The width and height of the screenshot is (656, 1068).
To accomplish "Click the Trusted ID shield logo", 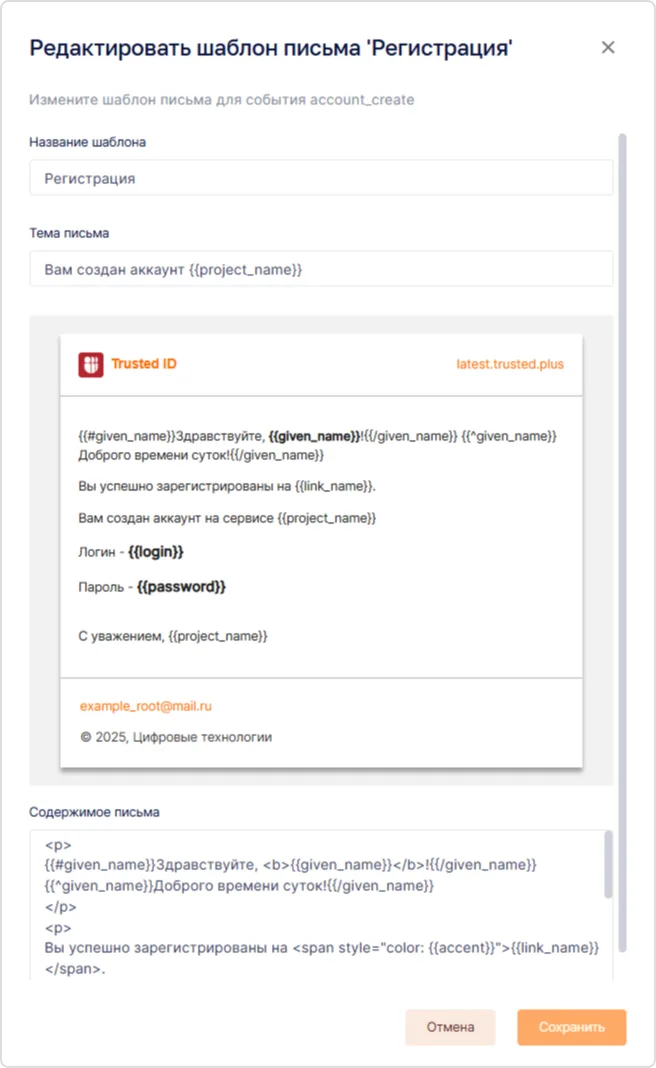I will tap(91, 365).
